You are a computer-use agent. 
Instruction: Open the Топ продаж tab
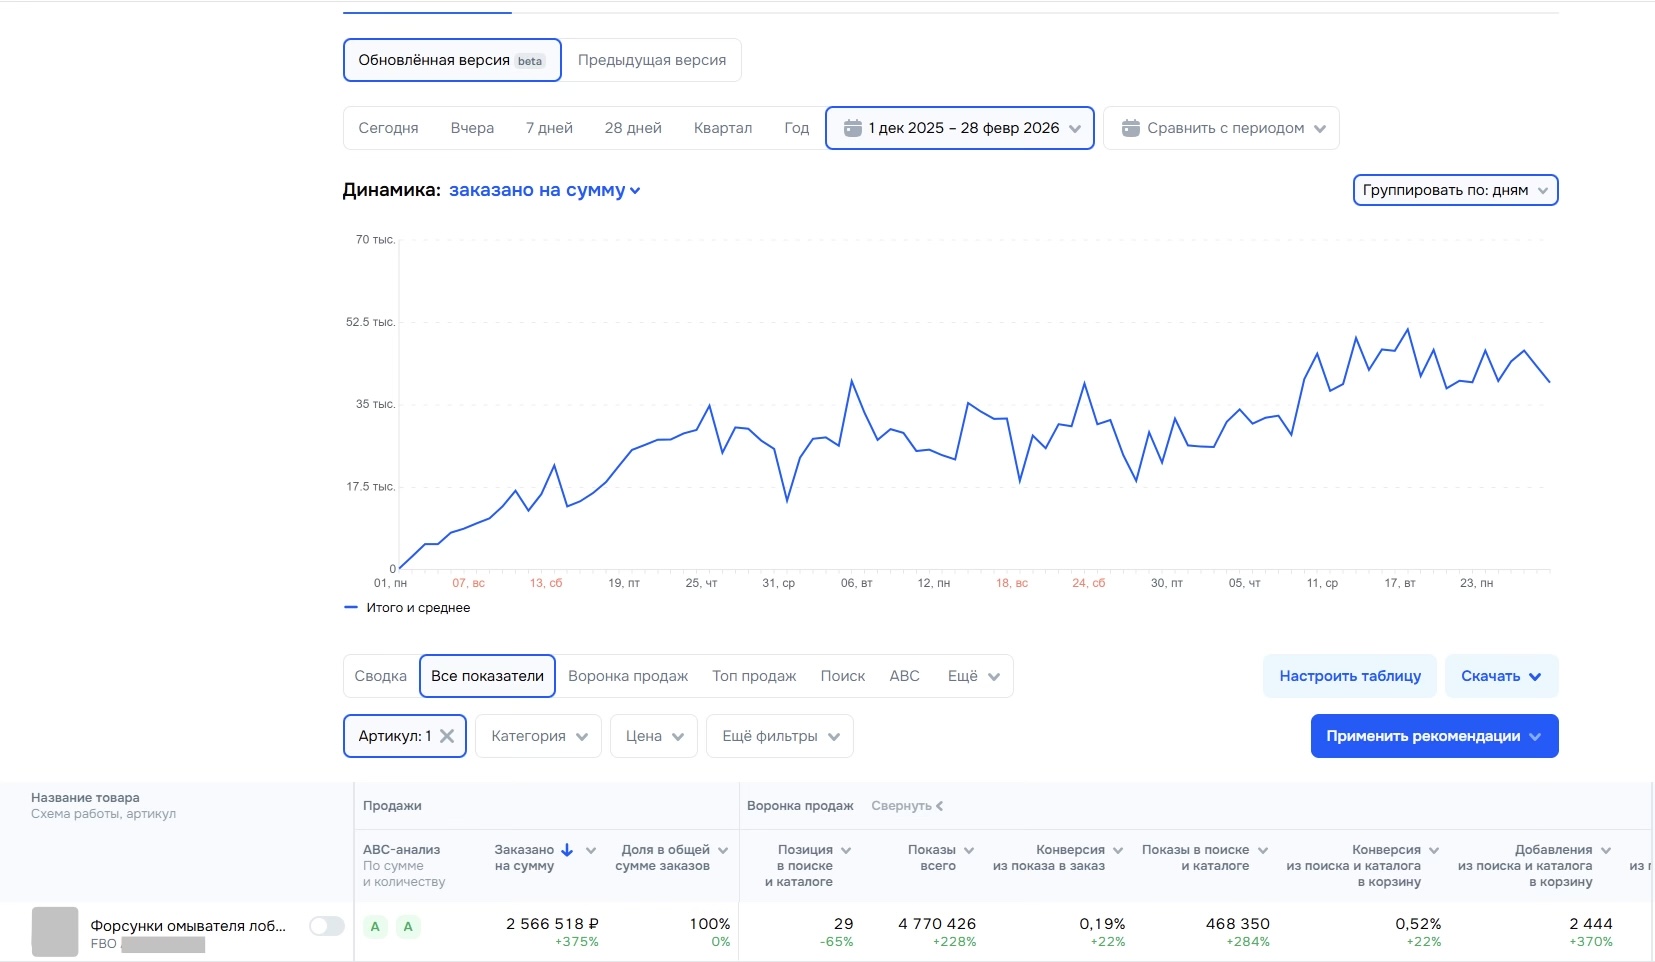754,676
